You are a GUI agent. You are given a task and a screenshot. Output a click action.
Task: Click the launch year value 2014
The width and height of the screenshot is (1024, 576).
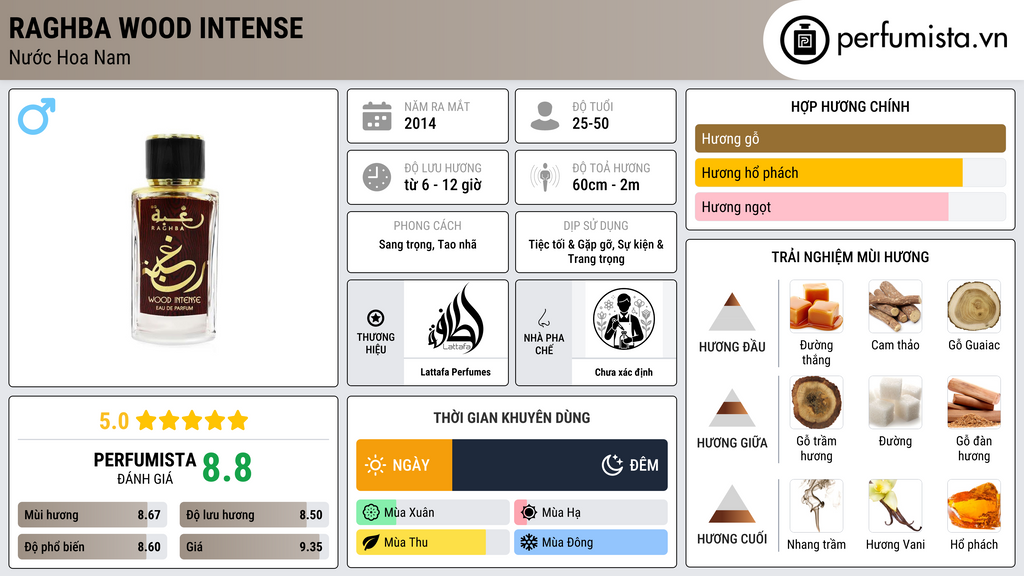pyautogui.click(x=420, y=123)
